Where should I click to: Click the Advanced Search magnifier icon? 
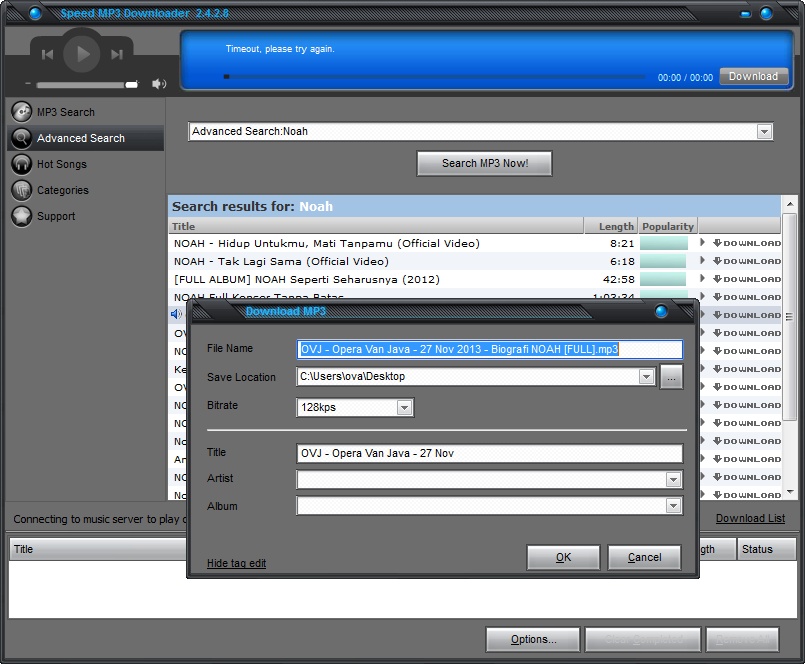(22, 138)
